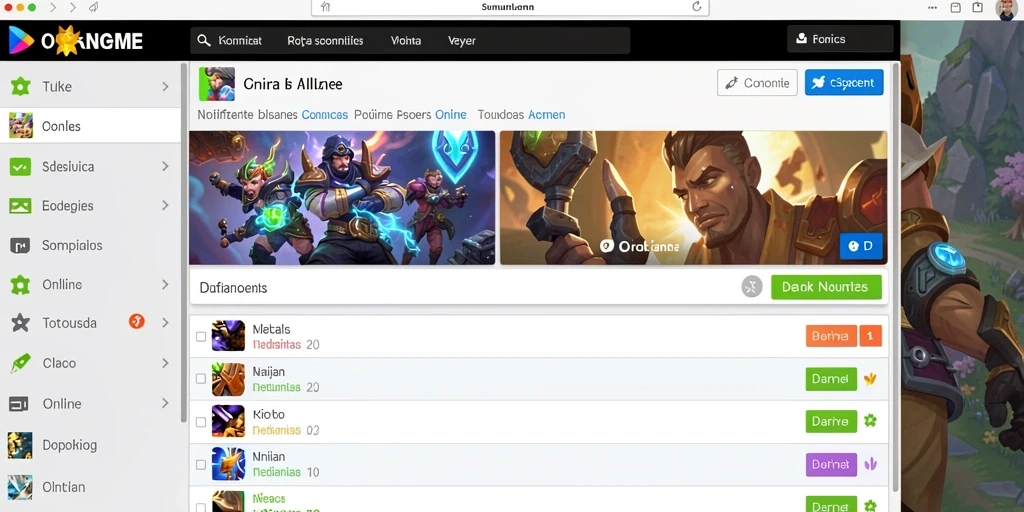Open the Totousda star icon
Image resolution: width=1024 pixels, height=512 pixels.
click(20, 323)
